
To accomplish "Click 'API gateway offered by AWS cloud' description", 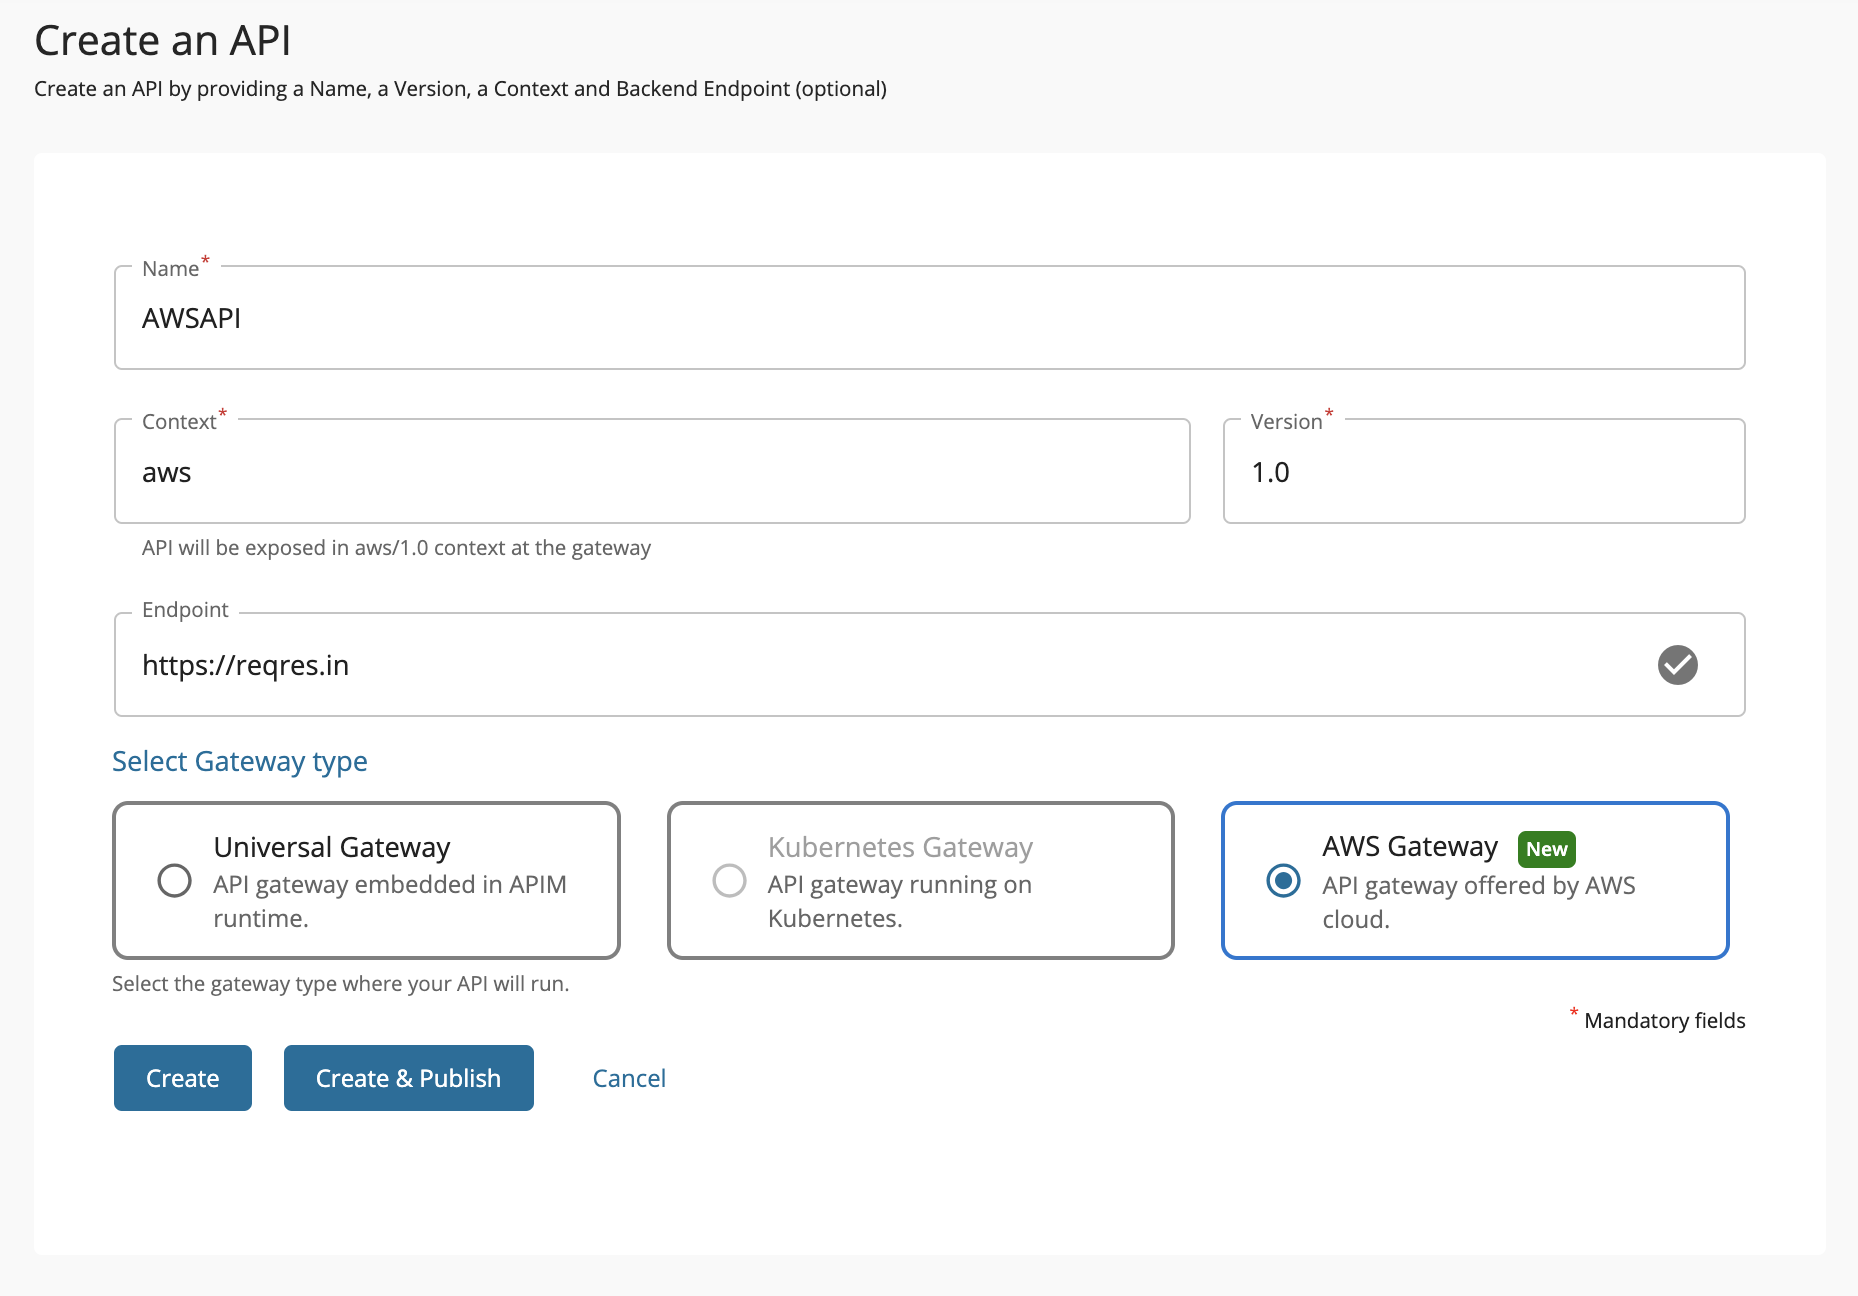I will (1479, 903).
